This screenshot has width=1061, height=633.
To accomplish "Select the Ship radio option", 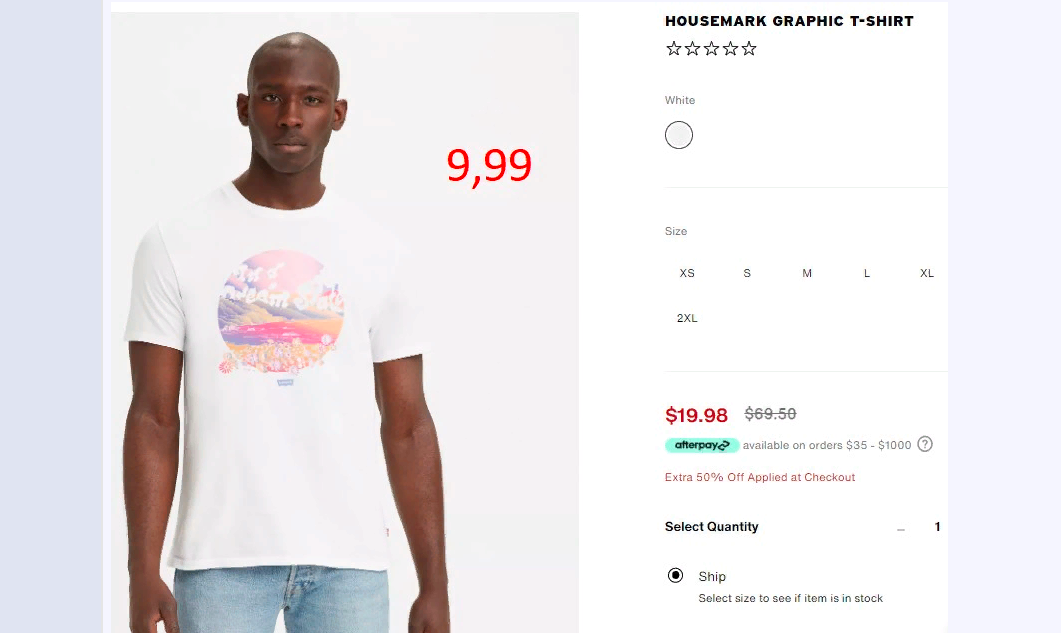I will [675, 575].
